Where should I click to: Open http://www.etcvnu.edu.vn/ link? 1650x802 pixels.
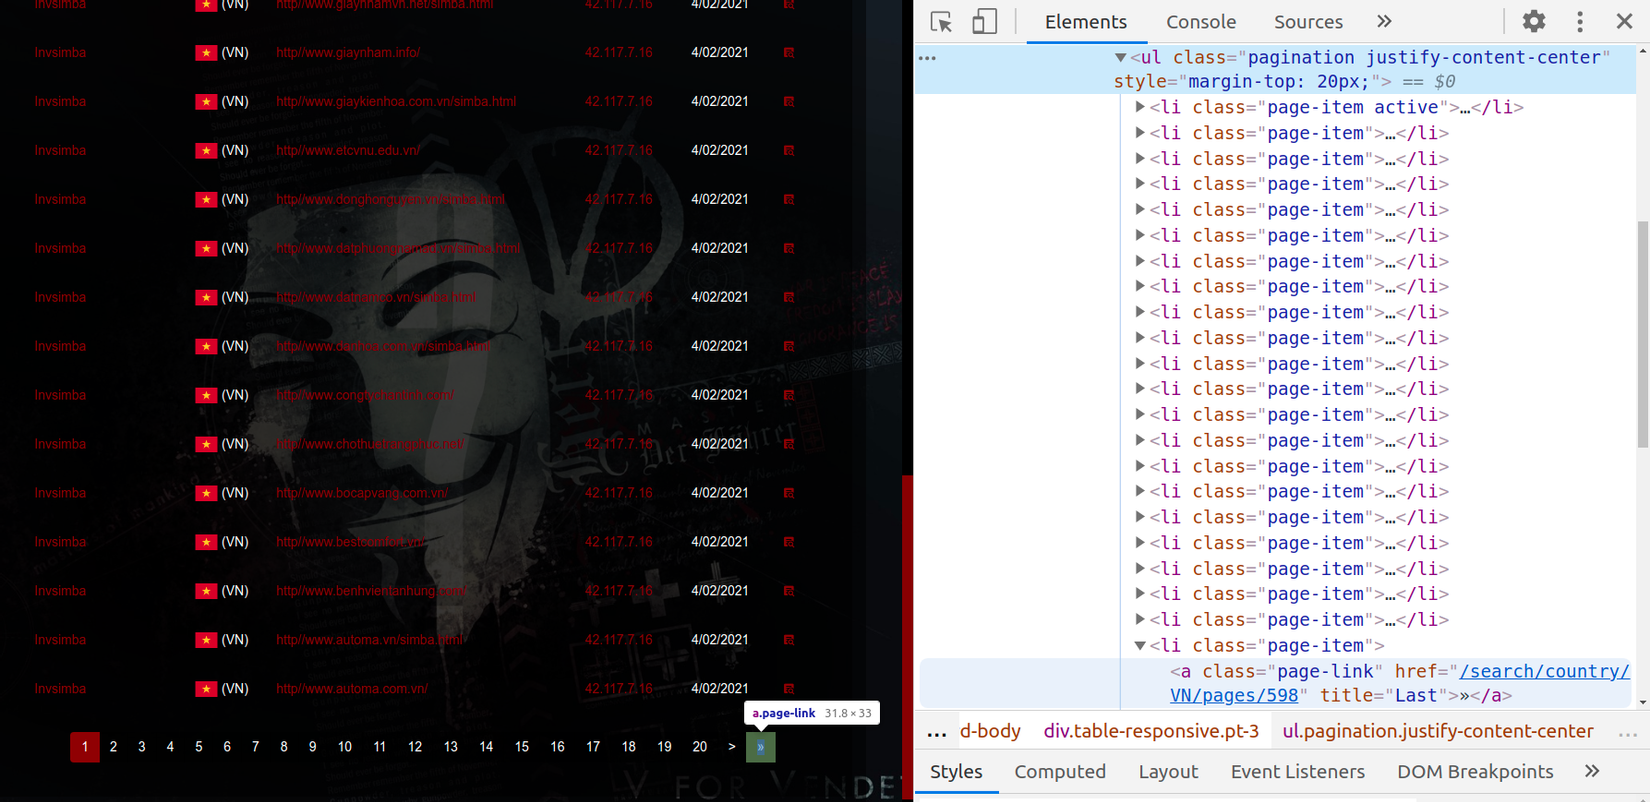348,151
